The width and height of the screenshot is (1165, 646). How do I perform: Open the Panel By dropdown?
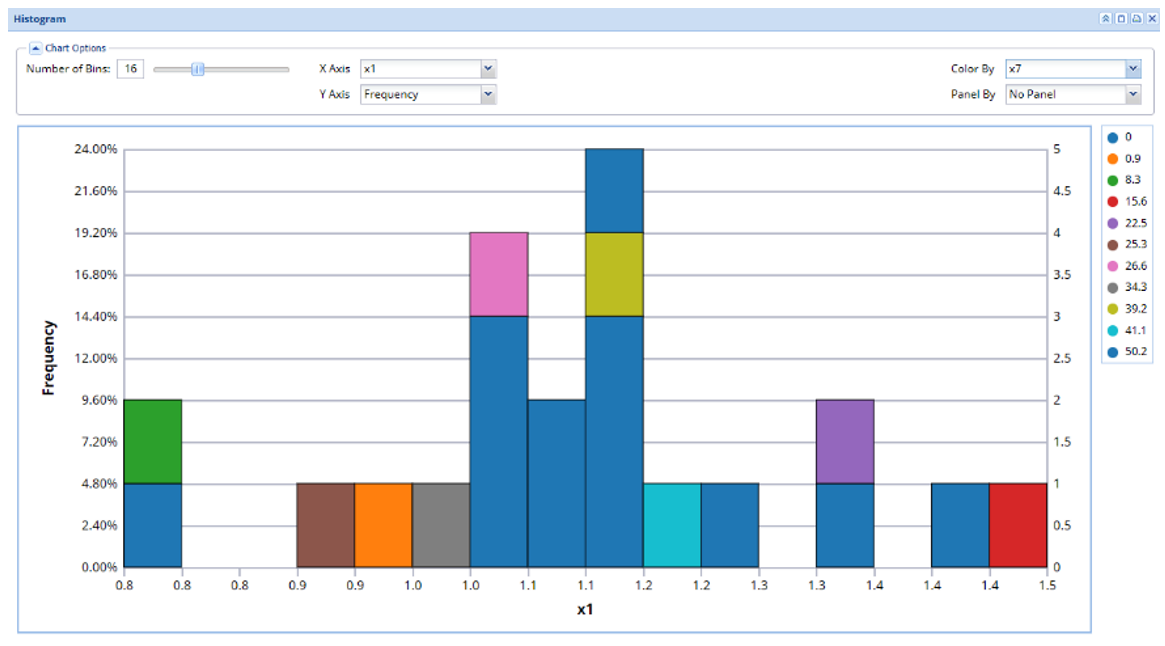pos(1132,95)
